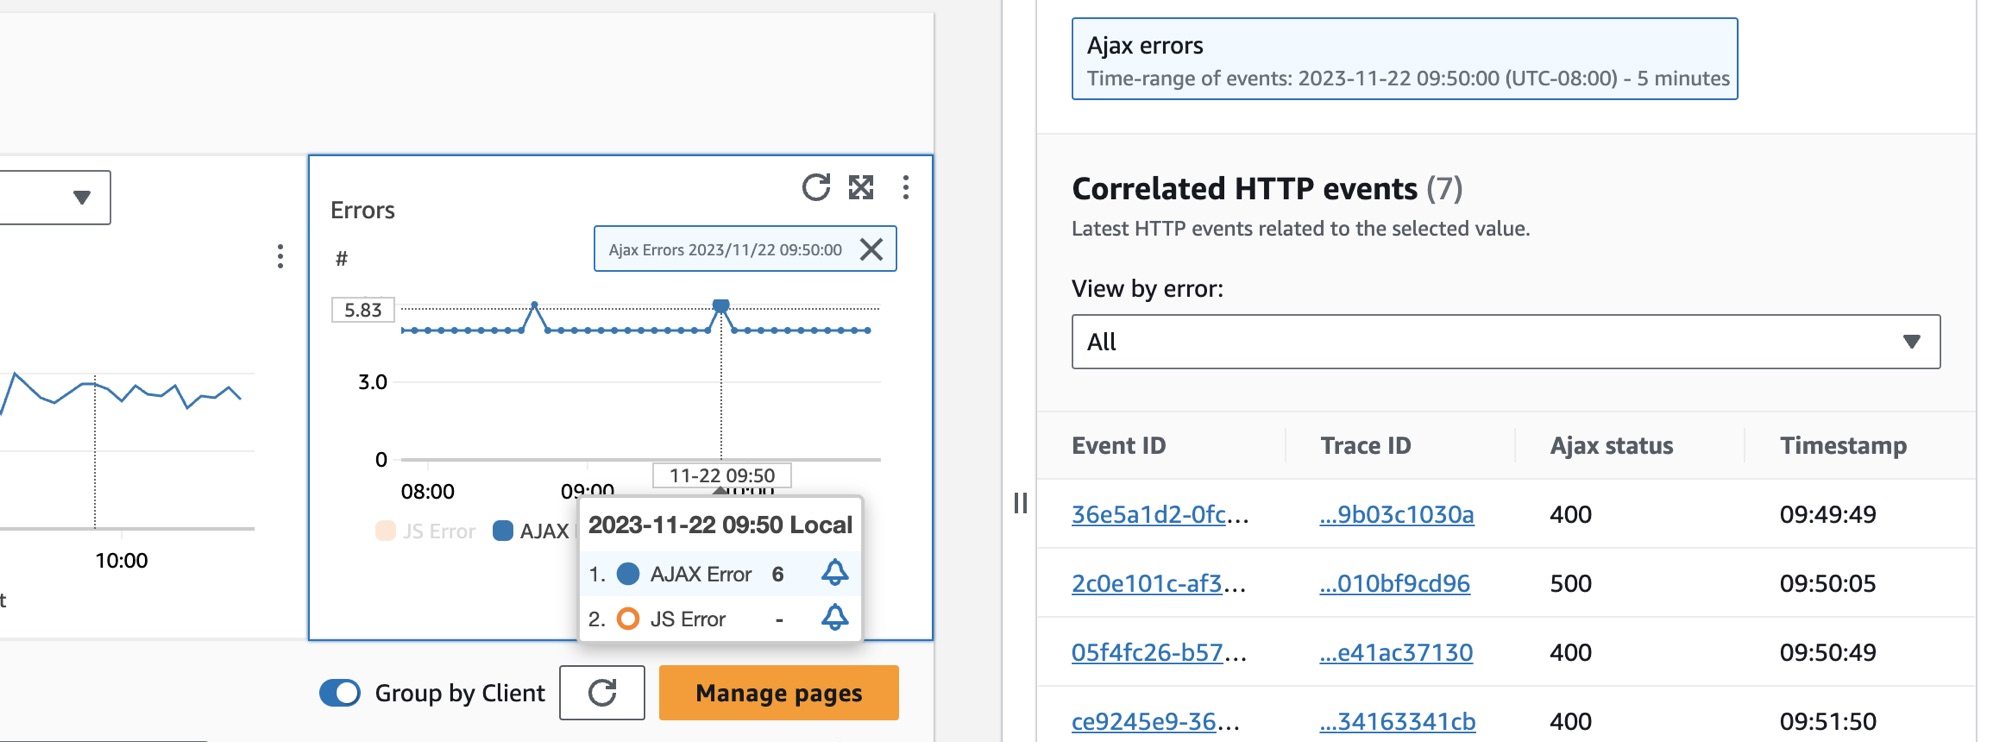
Task: Toggle AJAX legend series visibility
Action: tap(530, 531)
